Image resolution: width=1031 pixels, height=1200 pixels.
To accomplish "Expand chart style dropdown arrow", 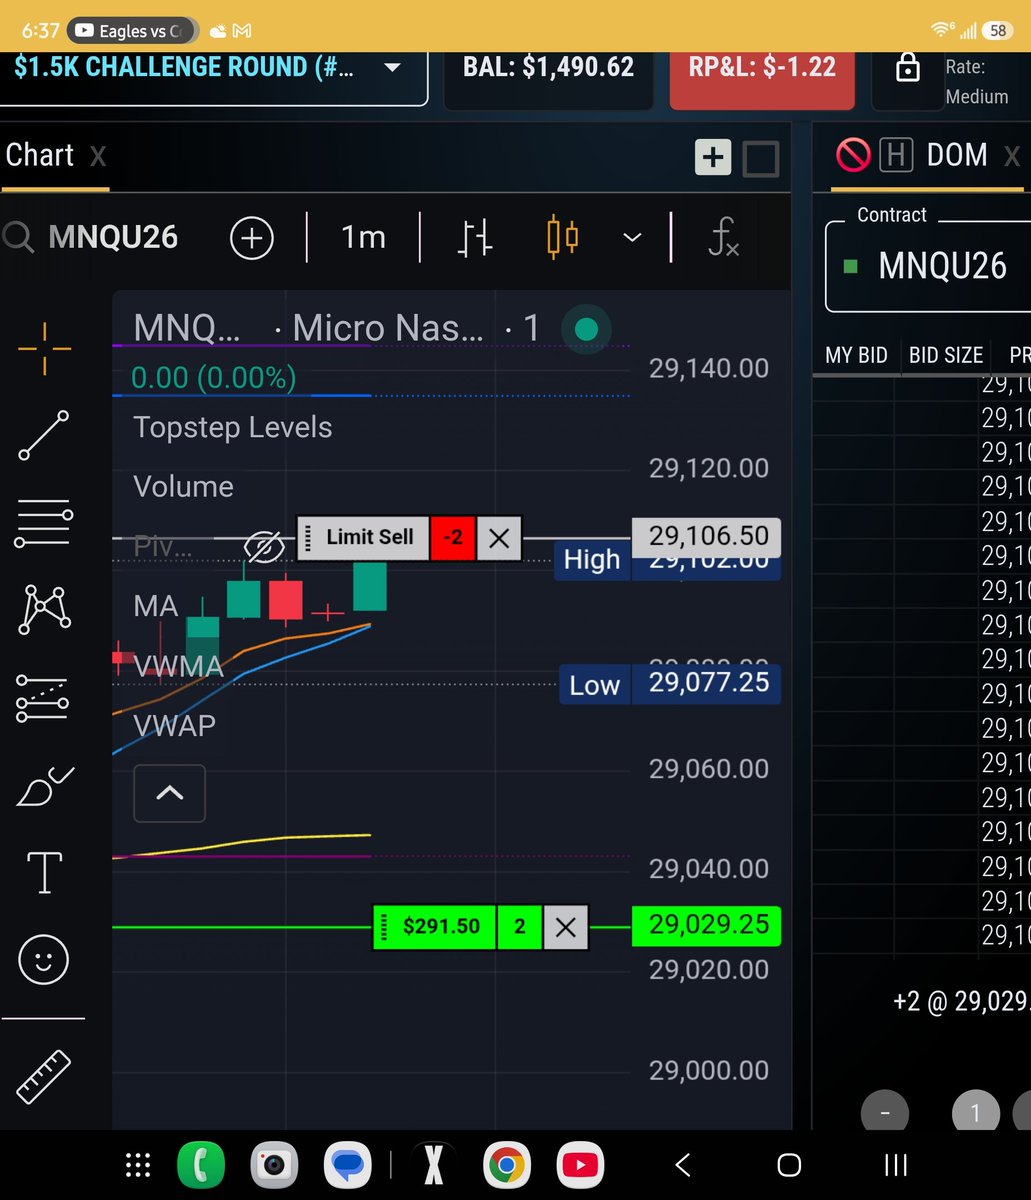I will (x=632, y=238).
